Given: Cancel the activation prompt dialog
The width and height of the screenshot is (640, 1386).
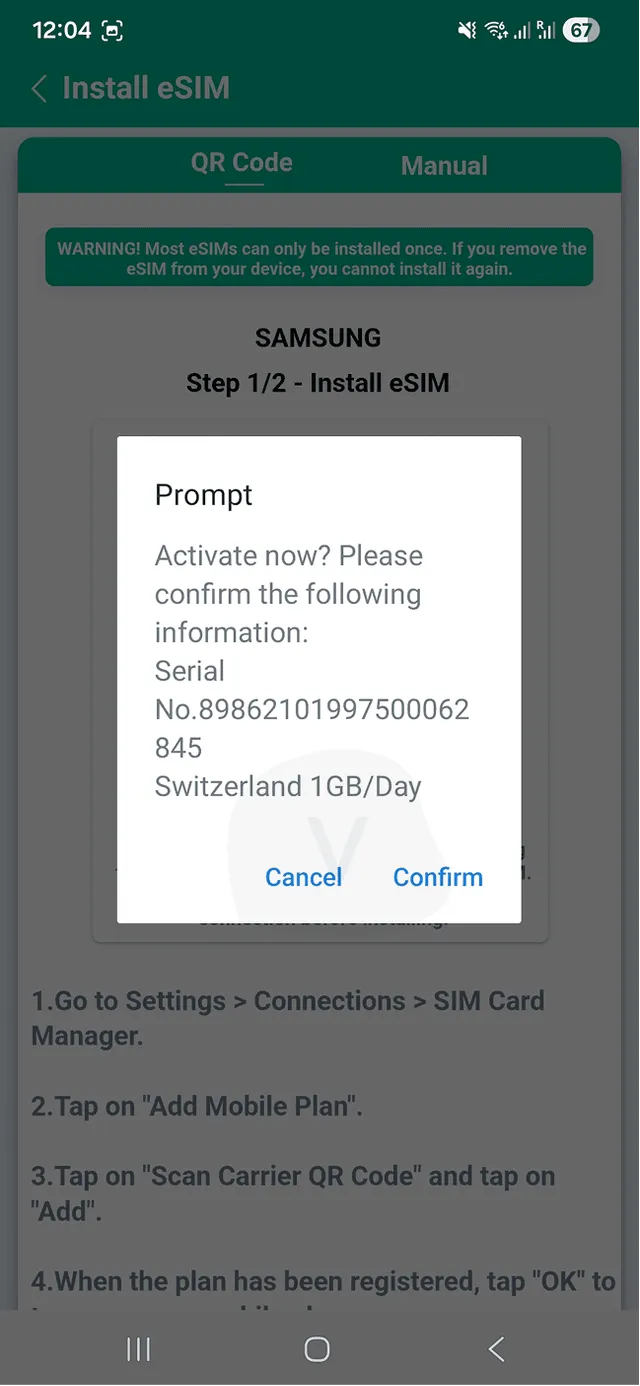Looking at the screenshot, I should [x=303, y=877].
